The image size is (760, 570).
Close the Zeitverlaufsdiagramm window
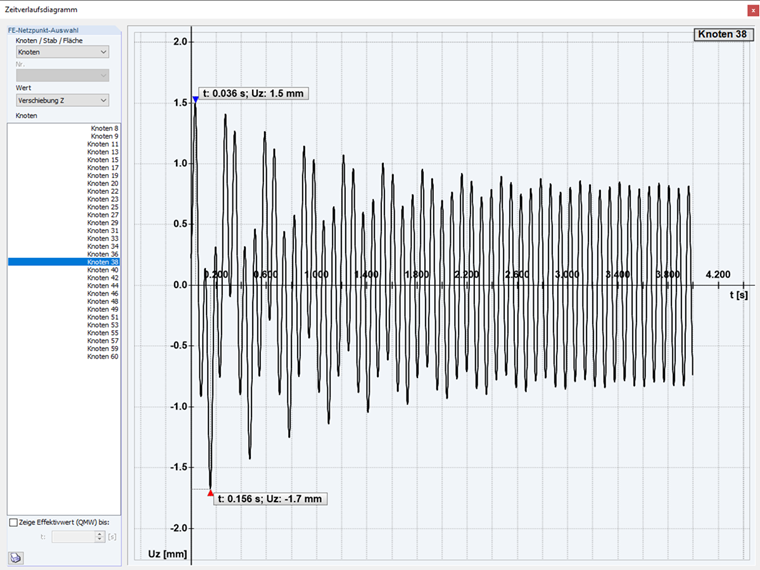click(x=754, y=10)
